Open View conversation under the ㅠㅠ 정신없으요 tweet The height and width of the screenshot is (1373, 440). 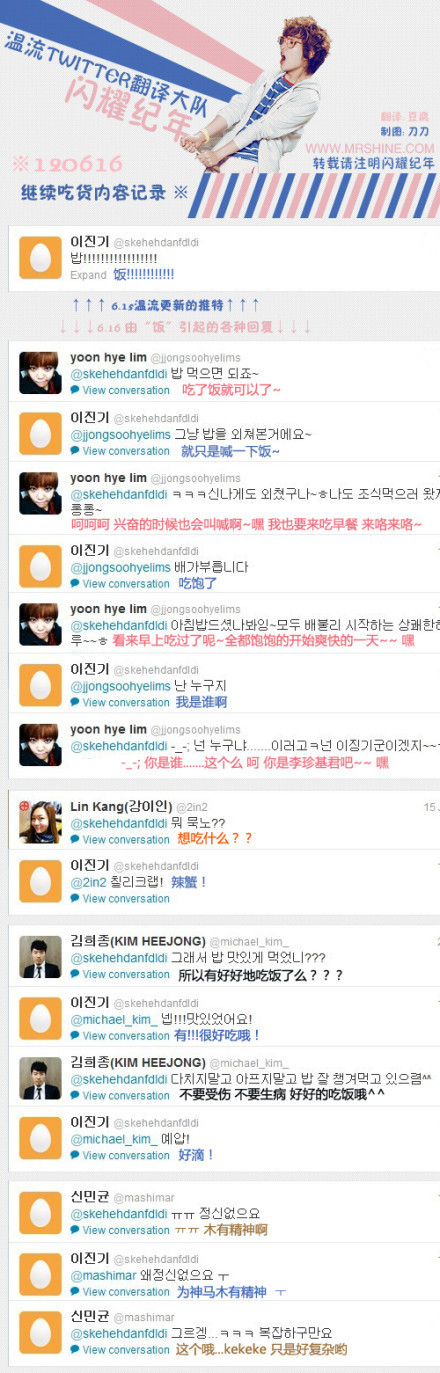click(x=126, y=1231)
